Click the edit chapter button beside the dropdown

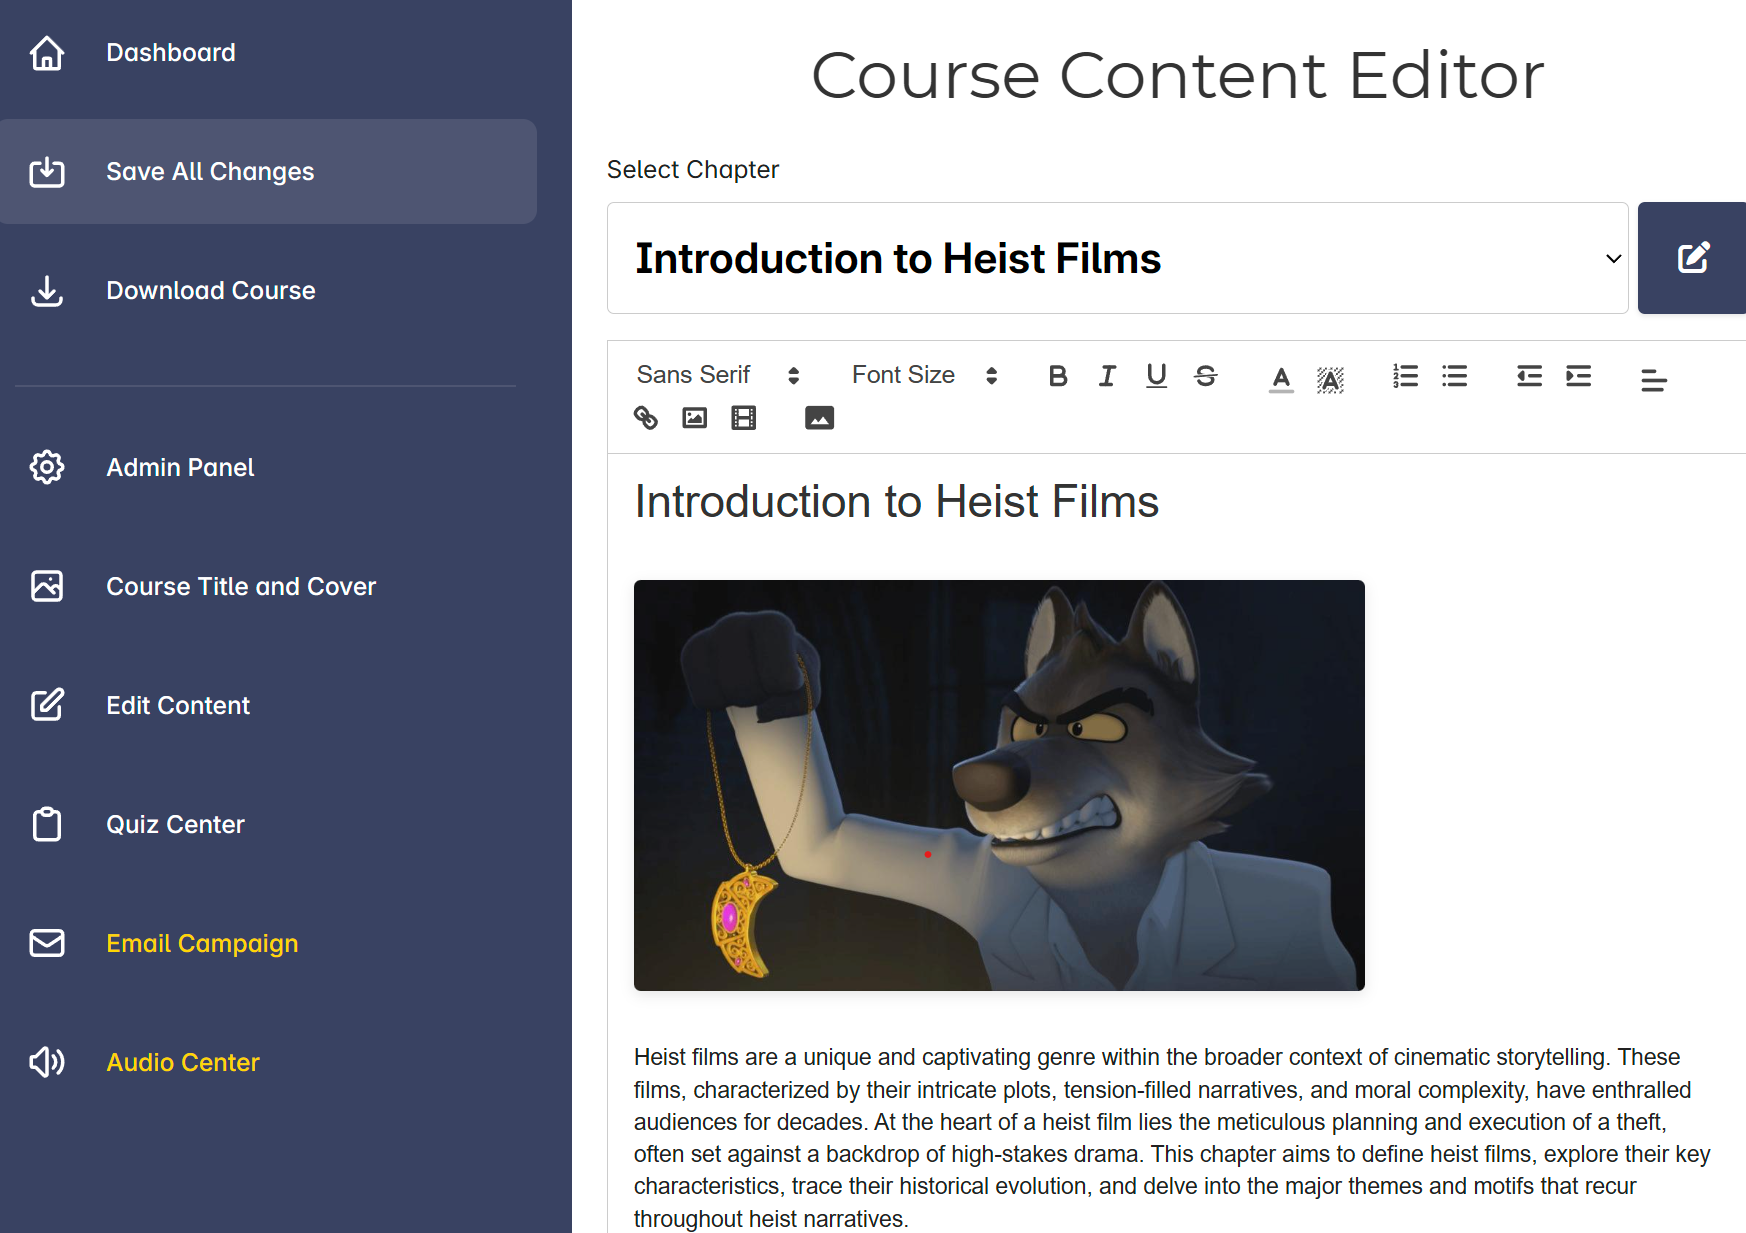pyautogui.click(x=1693, y=258)
